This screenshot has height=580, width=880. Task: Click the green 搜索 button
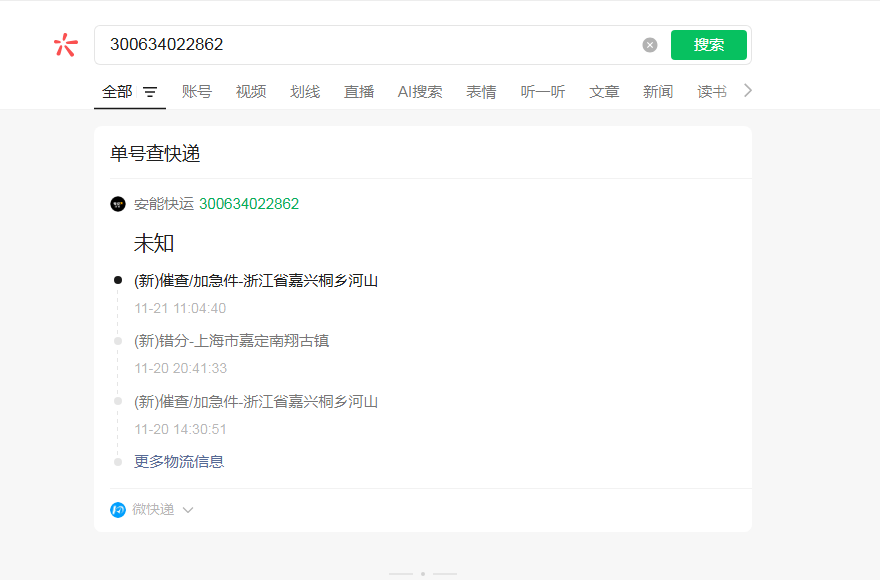click(x=708, y=45)
